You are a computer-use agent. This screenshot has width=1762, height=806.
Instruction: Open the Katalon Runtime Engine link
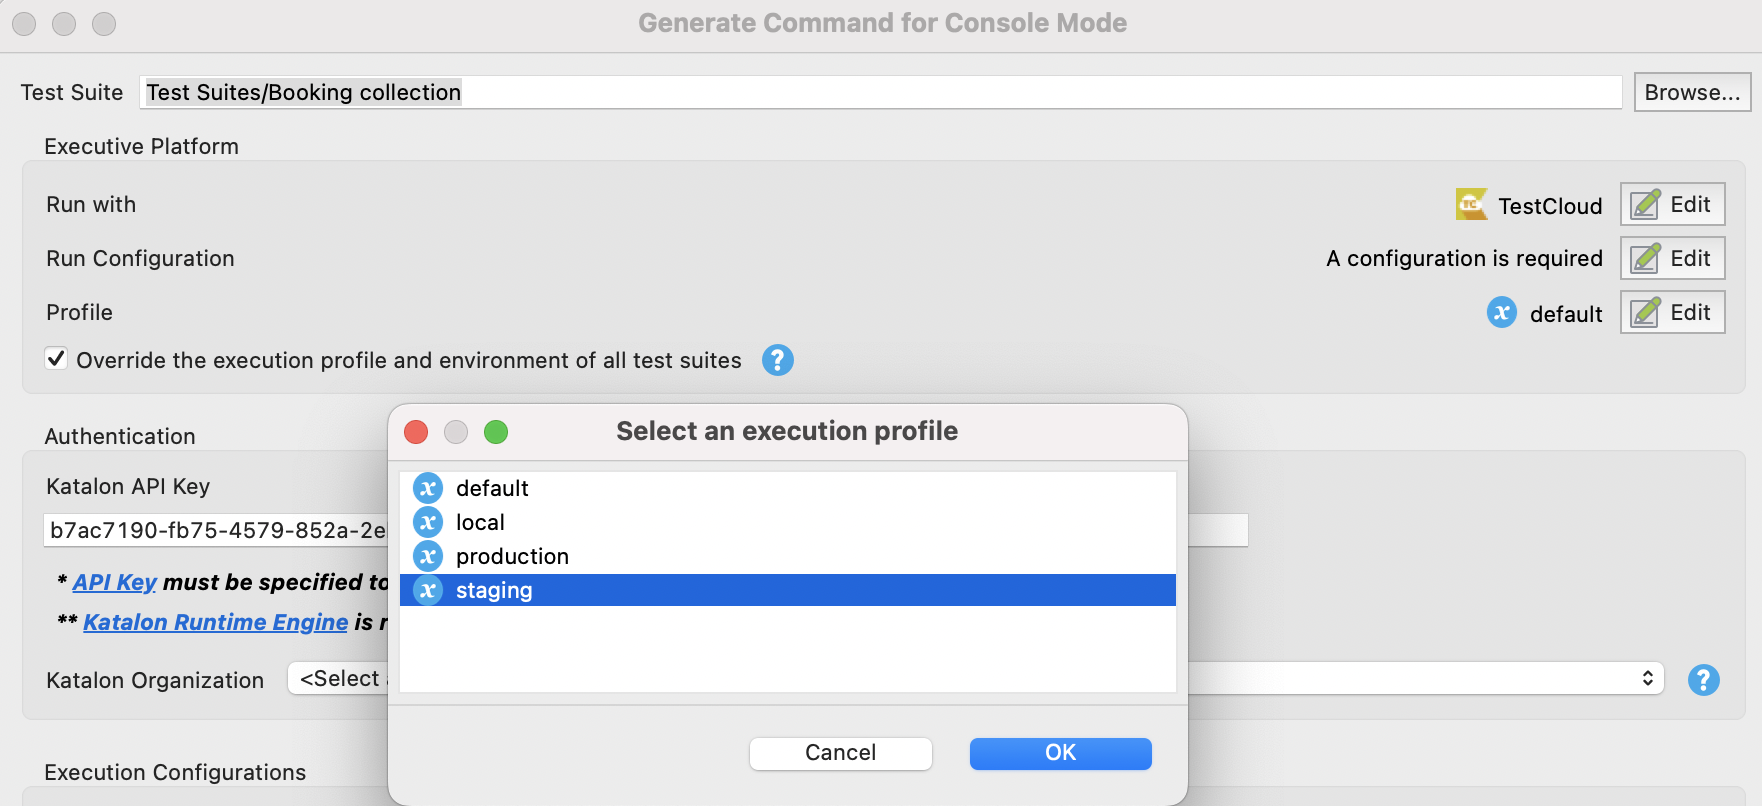click(216, 622)
